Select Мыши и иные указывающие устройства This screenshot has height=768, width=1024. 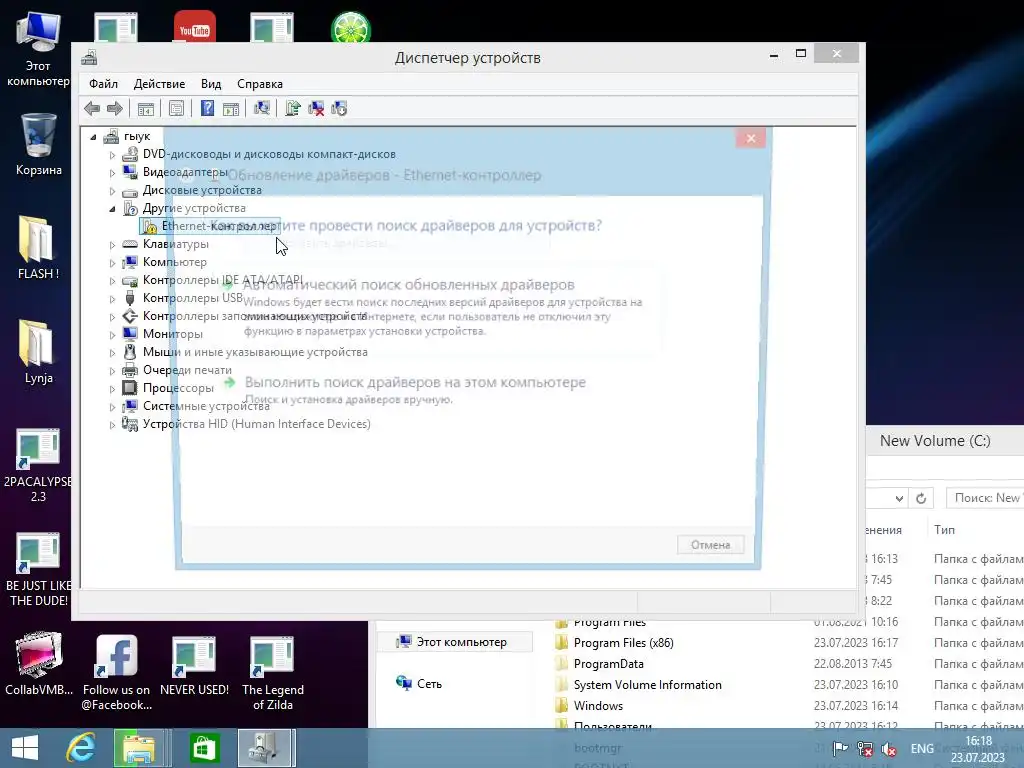click(255, 352)
